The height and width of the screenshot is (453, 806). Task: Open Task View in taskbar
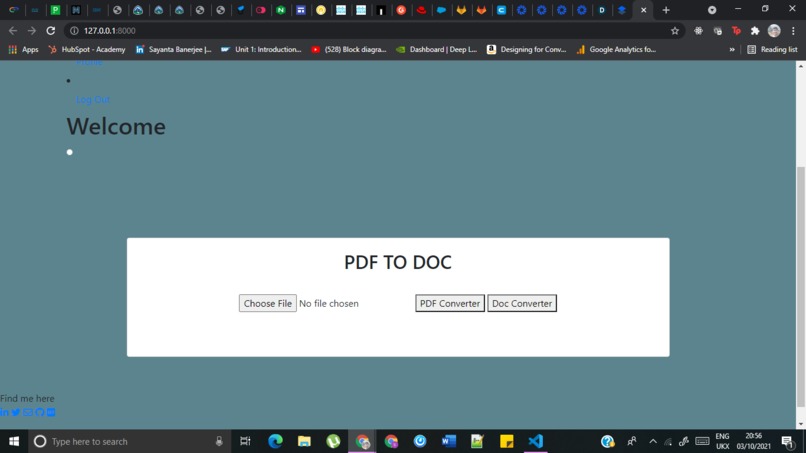[x=245, y=441]
